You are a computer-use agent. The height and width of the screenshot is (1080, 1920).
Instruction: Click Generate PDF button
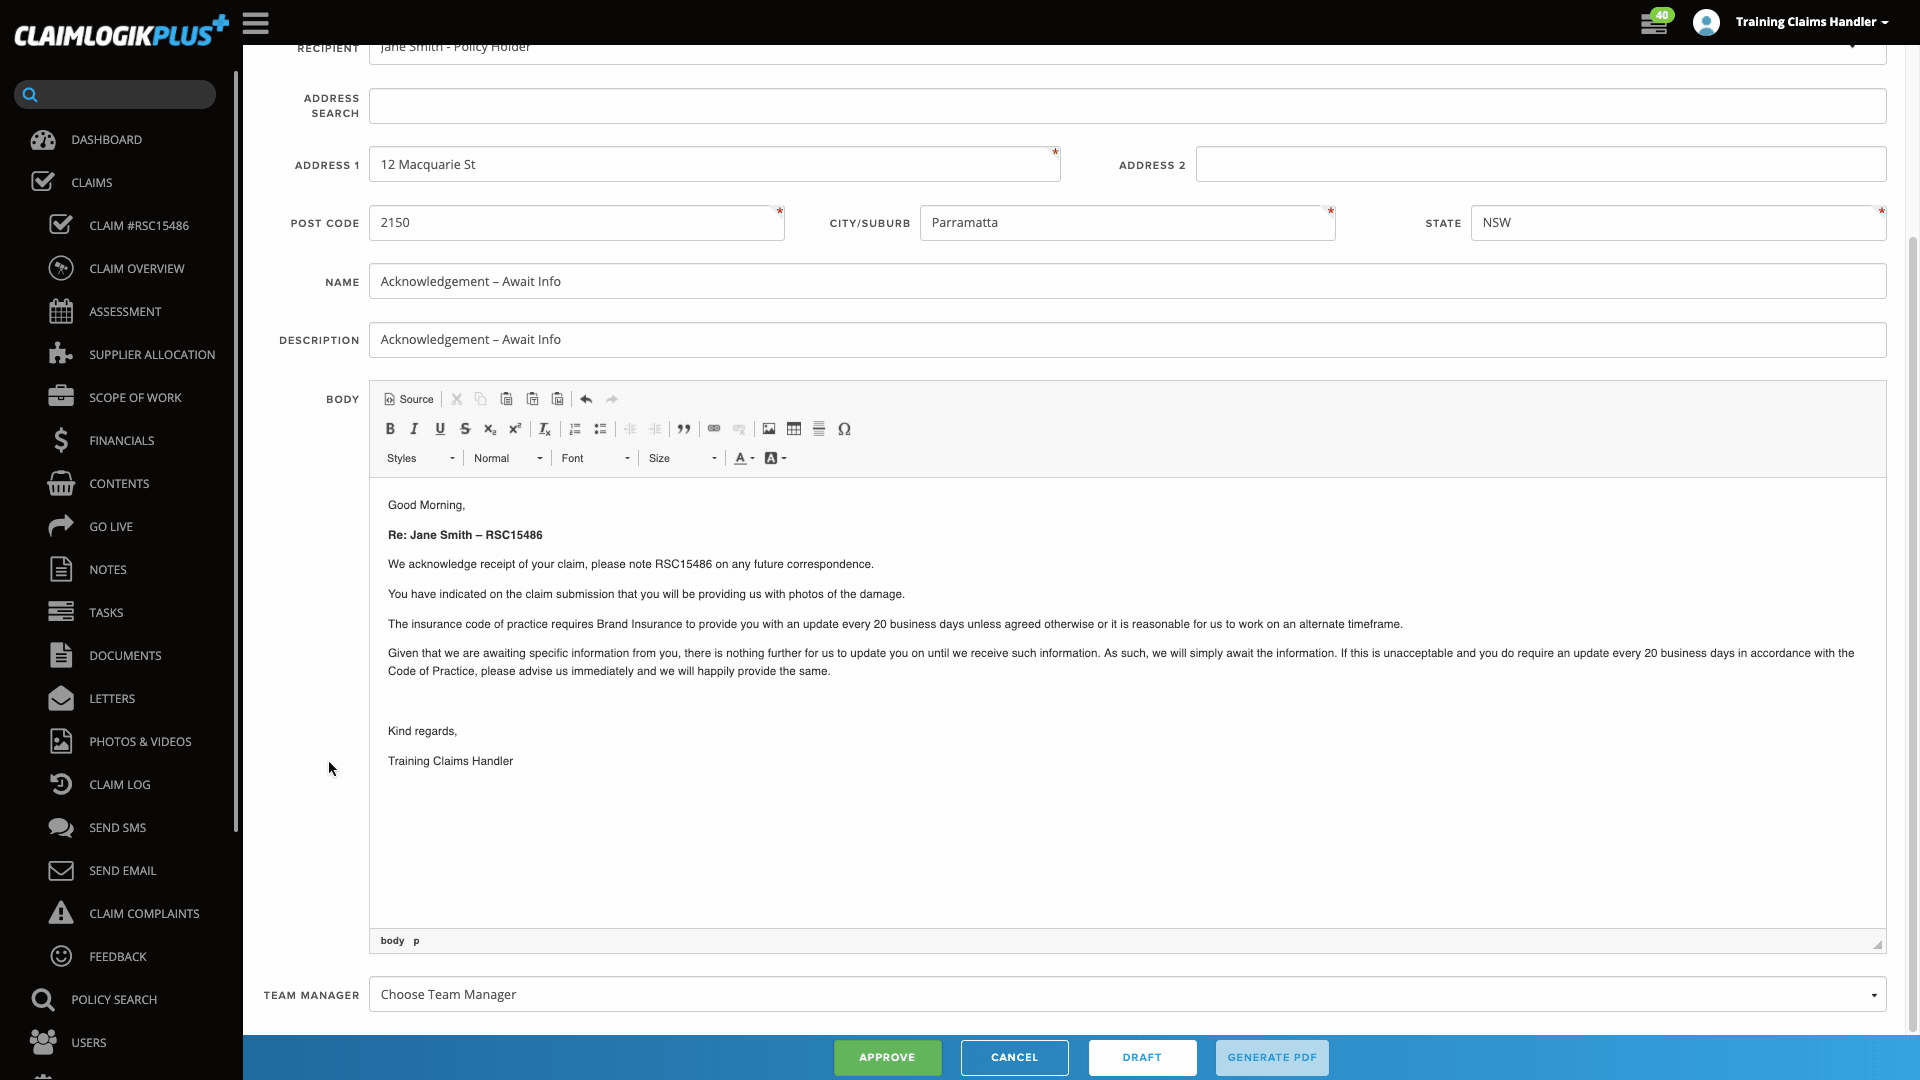(x=1272, y=1058)
